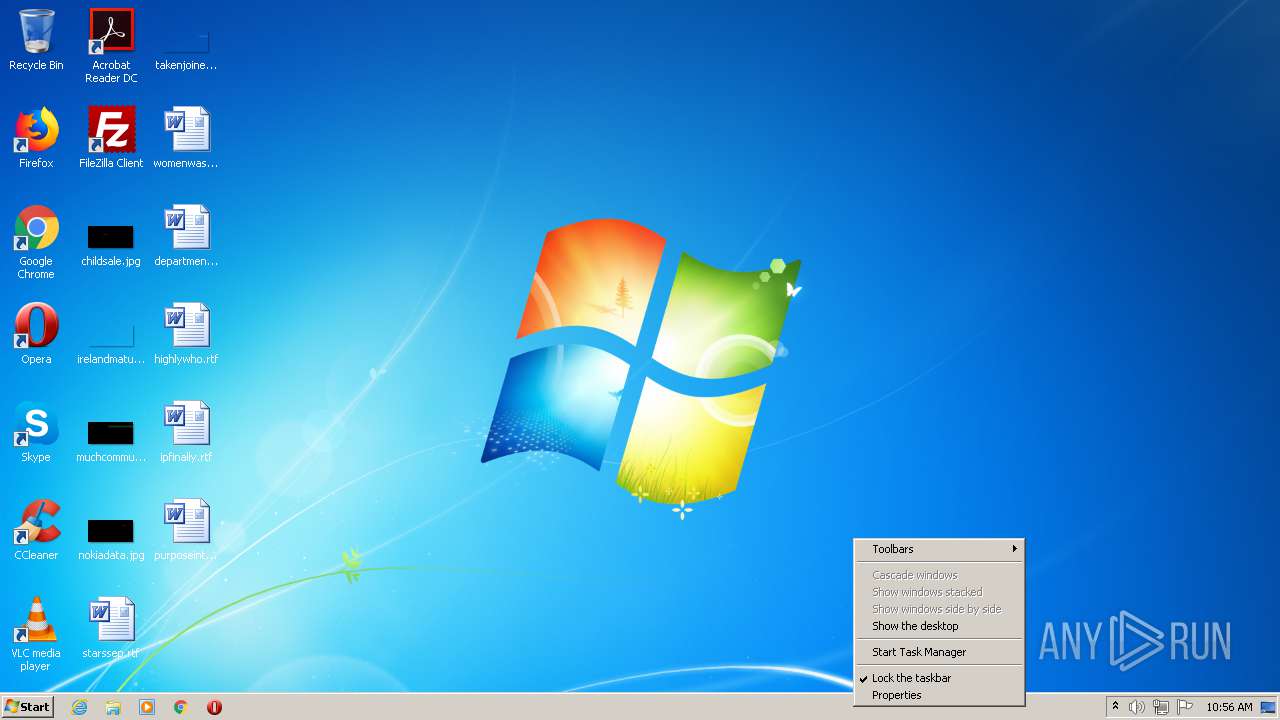
Task: Show hidden tray icons arrow
Action: click(1115, 707)
